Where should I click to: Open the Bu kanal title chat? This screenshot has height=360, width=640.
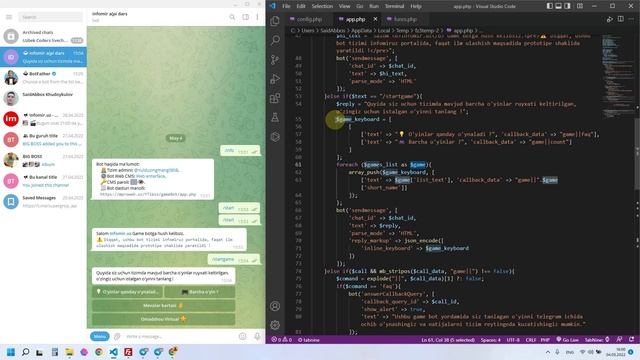43,181
